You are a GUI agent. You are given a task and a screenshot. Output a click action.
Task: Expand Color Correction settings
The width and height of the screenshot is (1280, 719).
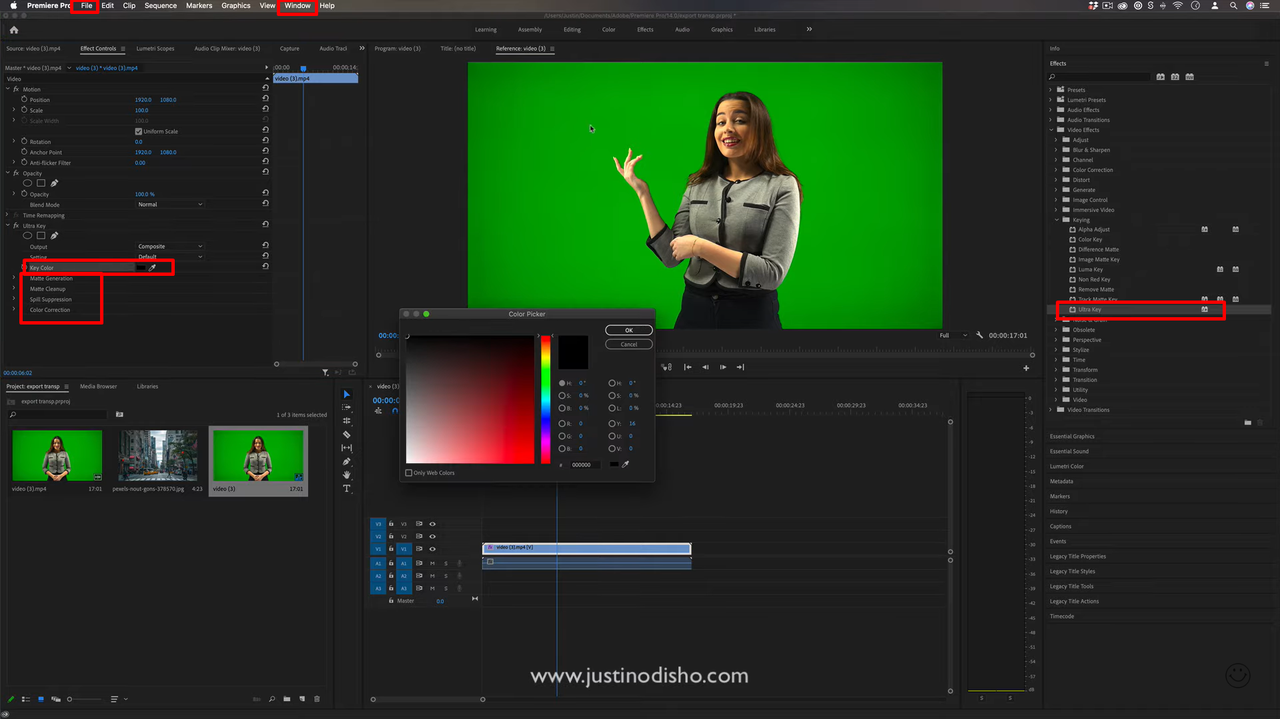14,310
